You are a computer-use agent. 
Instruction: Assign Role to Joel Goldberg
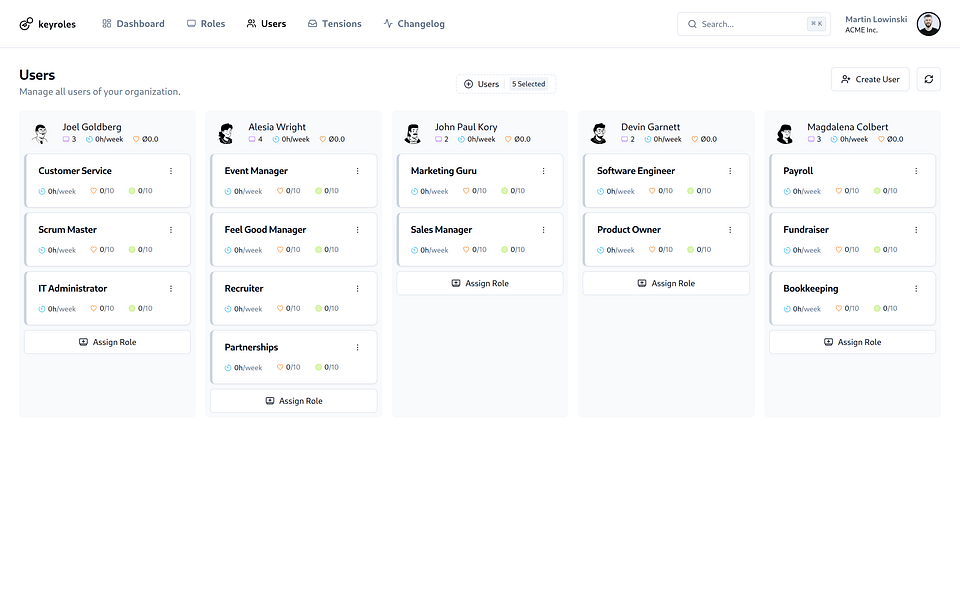click(x=107, y=342)
